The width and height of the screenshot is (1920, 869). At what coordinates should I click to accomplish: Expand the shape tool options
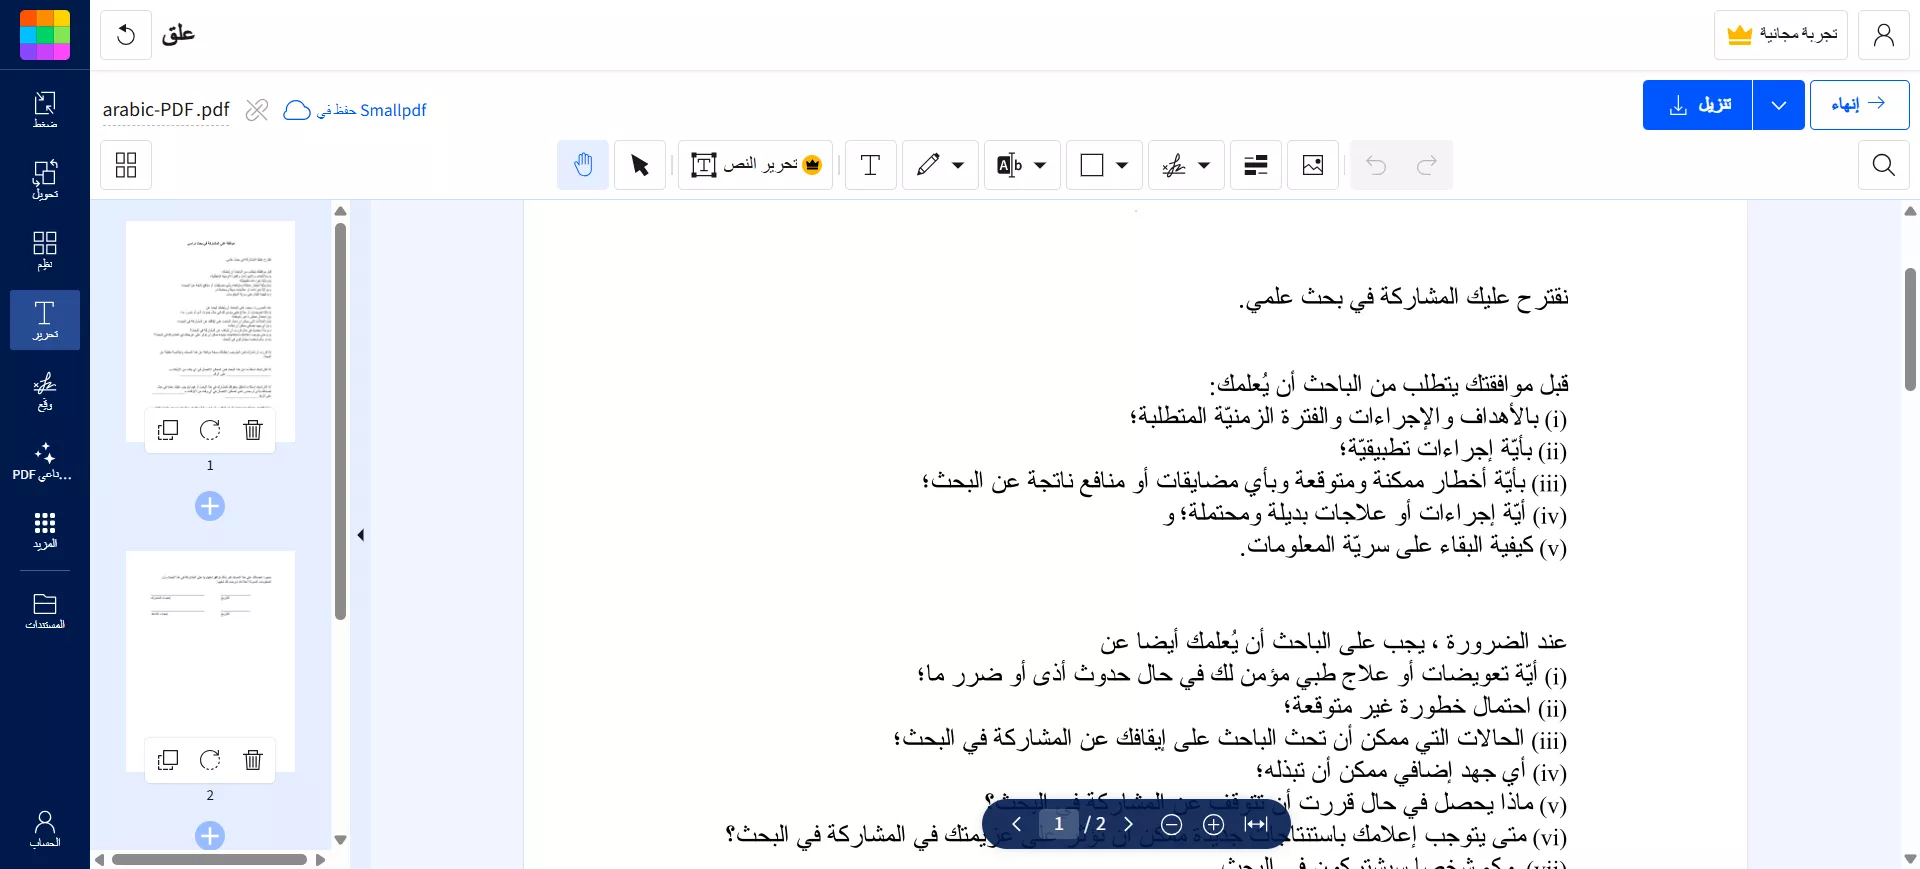(1122, 165)
